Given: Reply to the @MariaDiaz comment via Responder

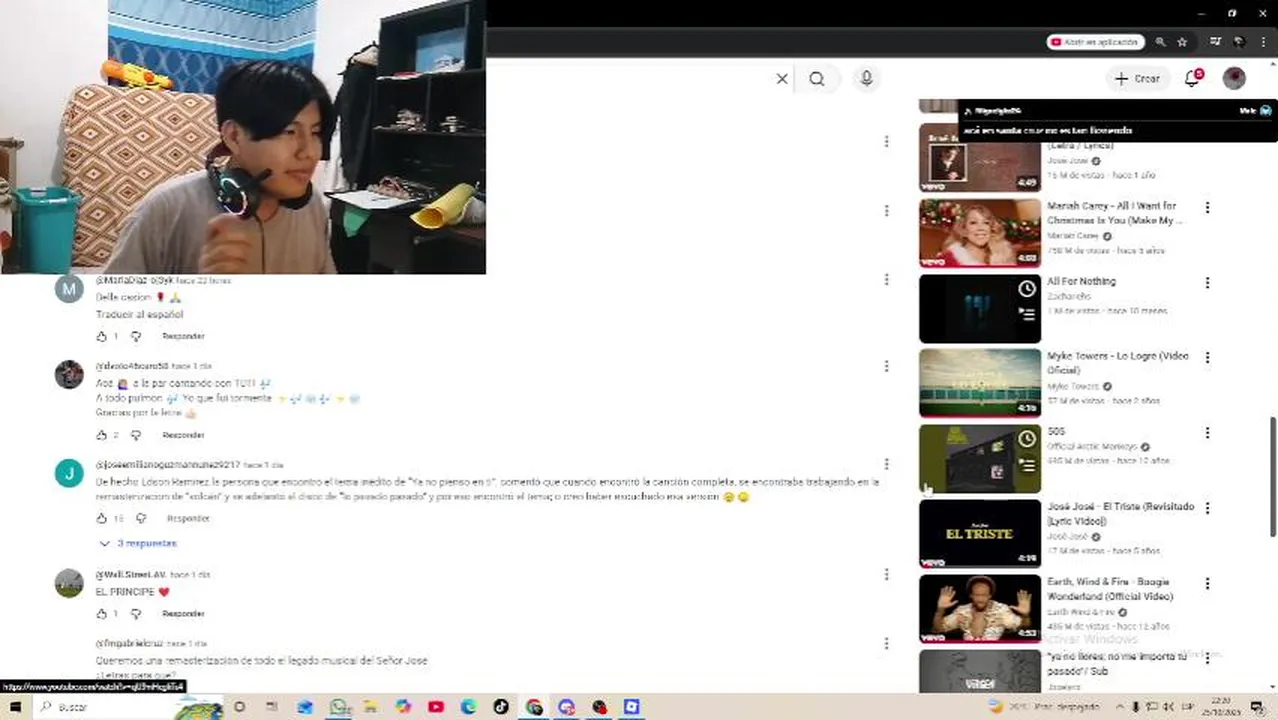Looking at the screenshot, I should pyautogui.click(x=183, y=336).
